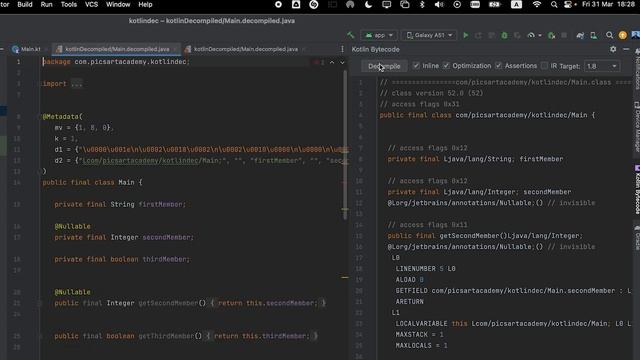Click the '@Metadata(' annotation line
The image size is (640, 360).
62,117
